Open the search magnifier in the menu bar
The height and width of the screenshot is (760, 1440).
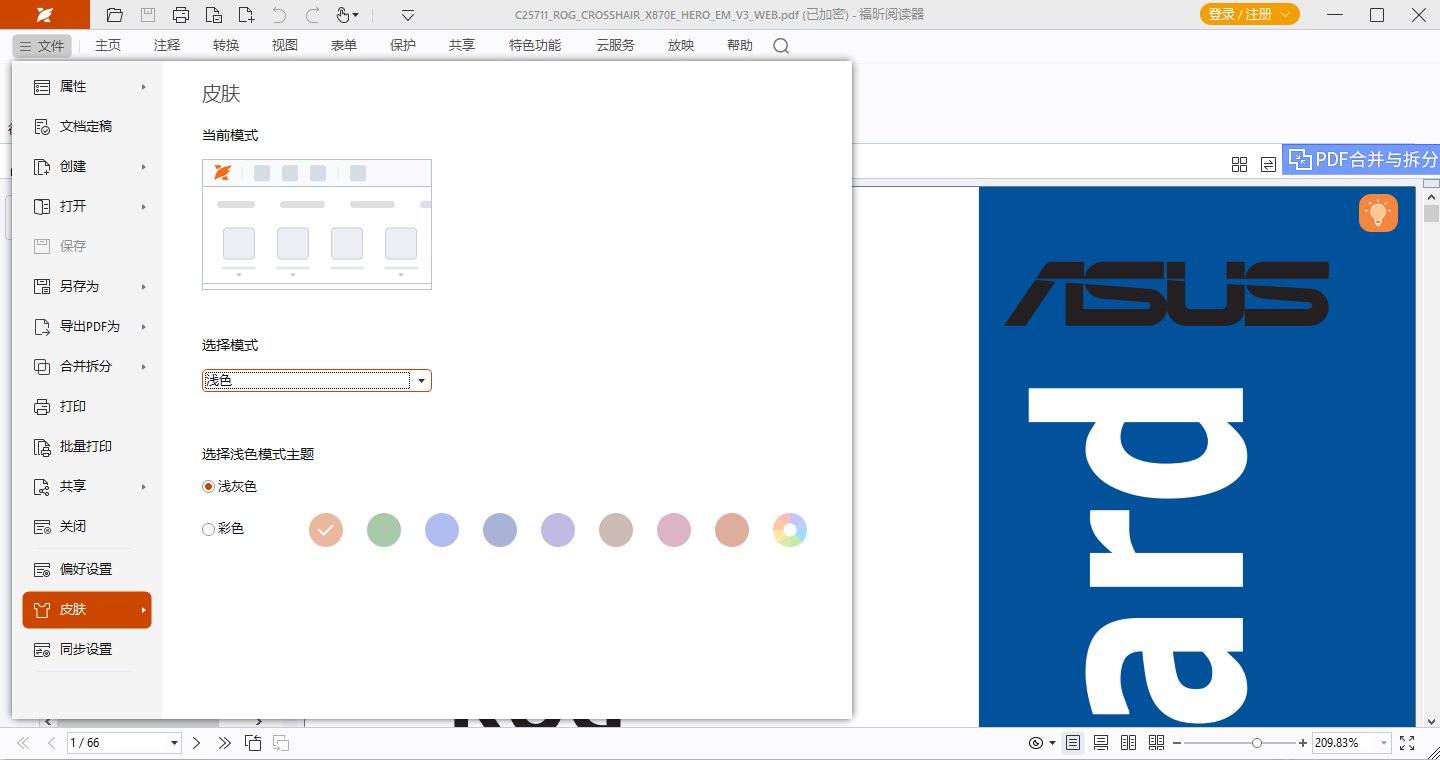point(782,46)
